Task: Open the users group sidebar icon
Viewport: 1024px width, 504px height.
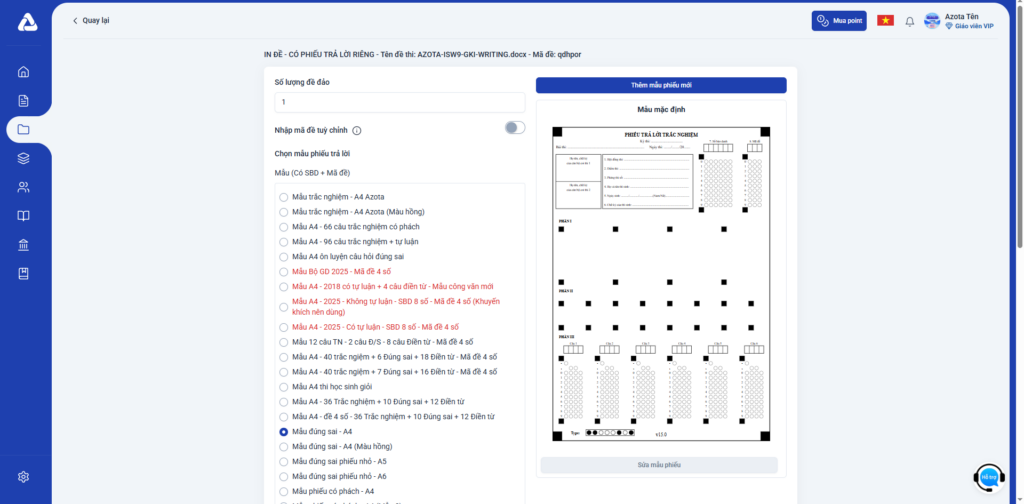Action: [x=24, y=187]
